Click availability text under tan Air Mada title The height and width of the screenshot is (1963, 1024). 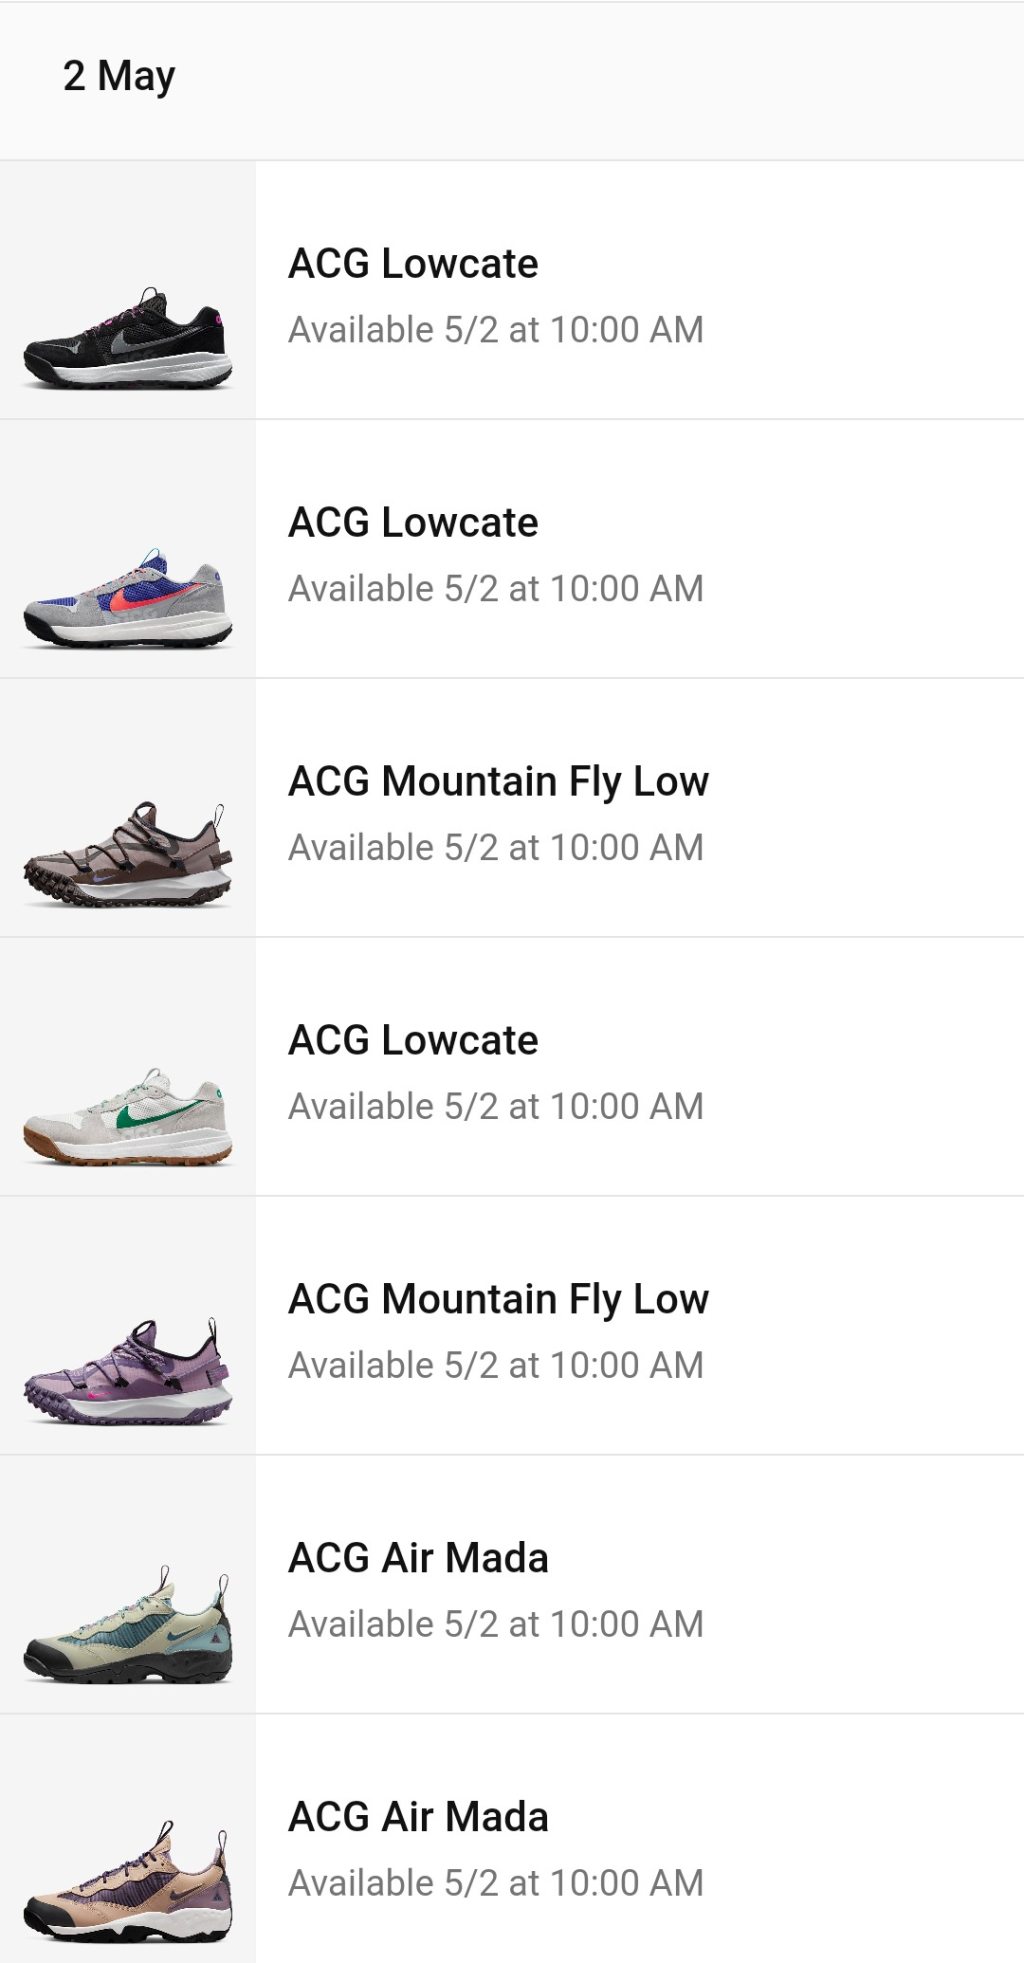click(x=496, y=1883)
